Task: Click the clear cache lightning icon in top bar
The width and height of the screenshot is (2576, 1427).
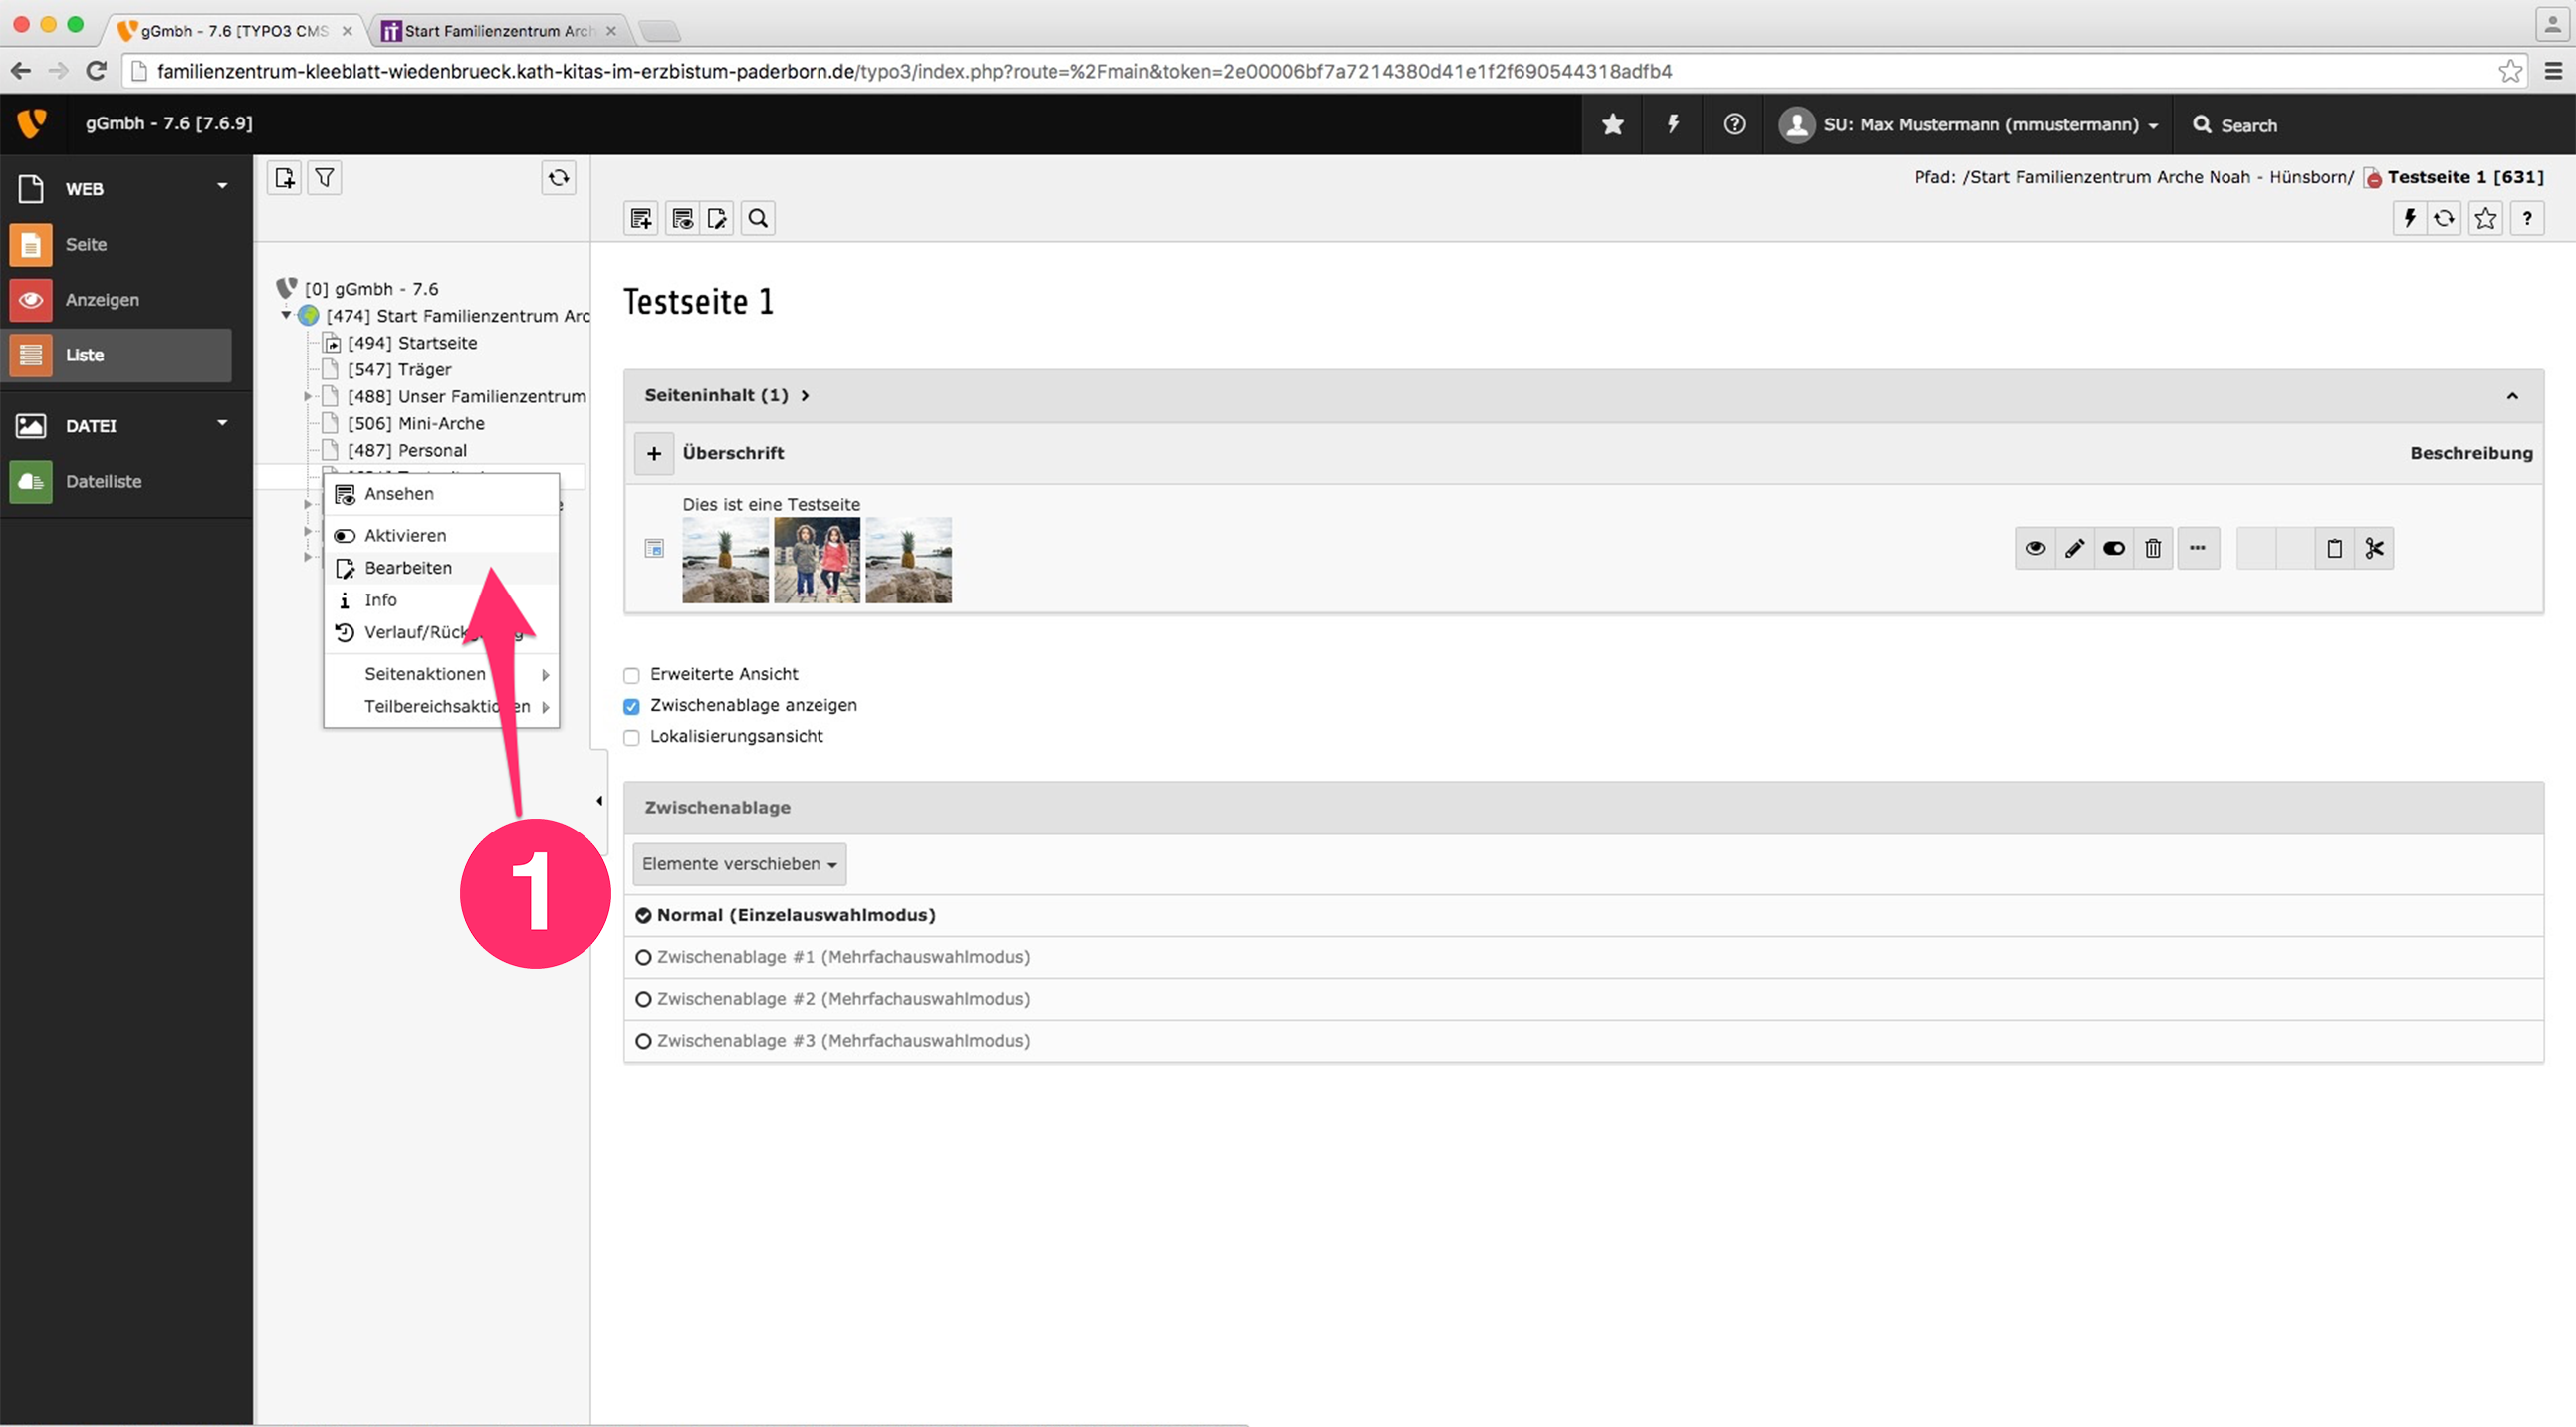Action: [x=1672, y=125]
